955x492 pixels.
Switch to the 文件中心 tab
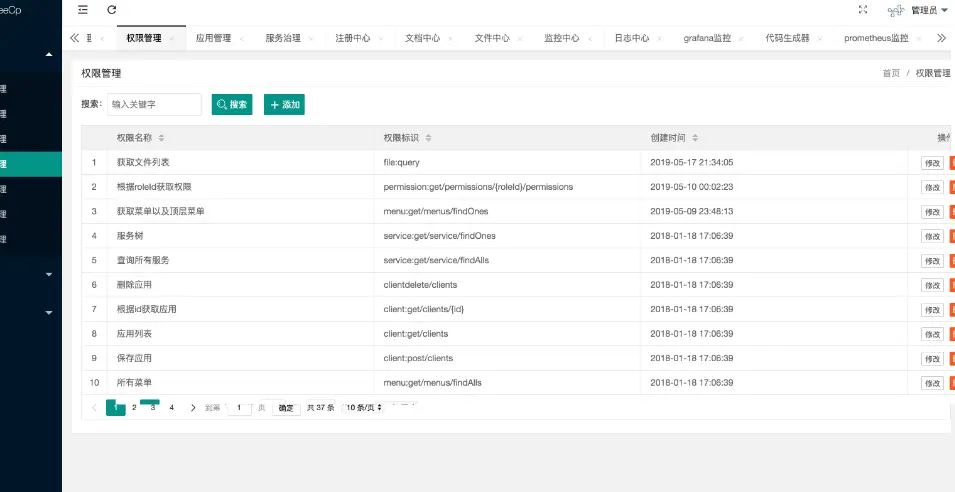(x=492, y=38)
